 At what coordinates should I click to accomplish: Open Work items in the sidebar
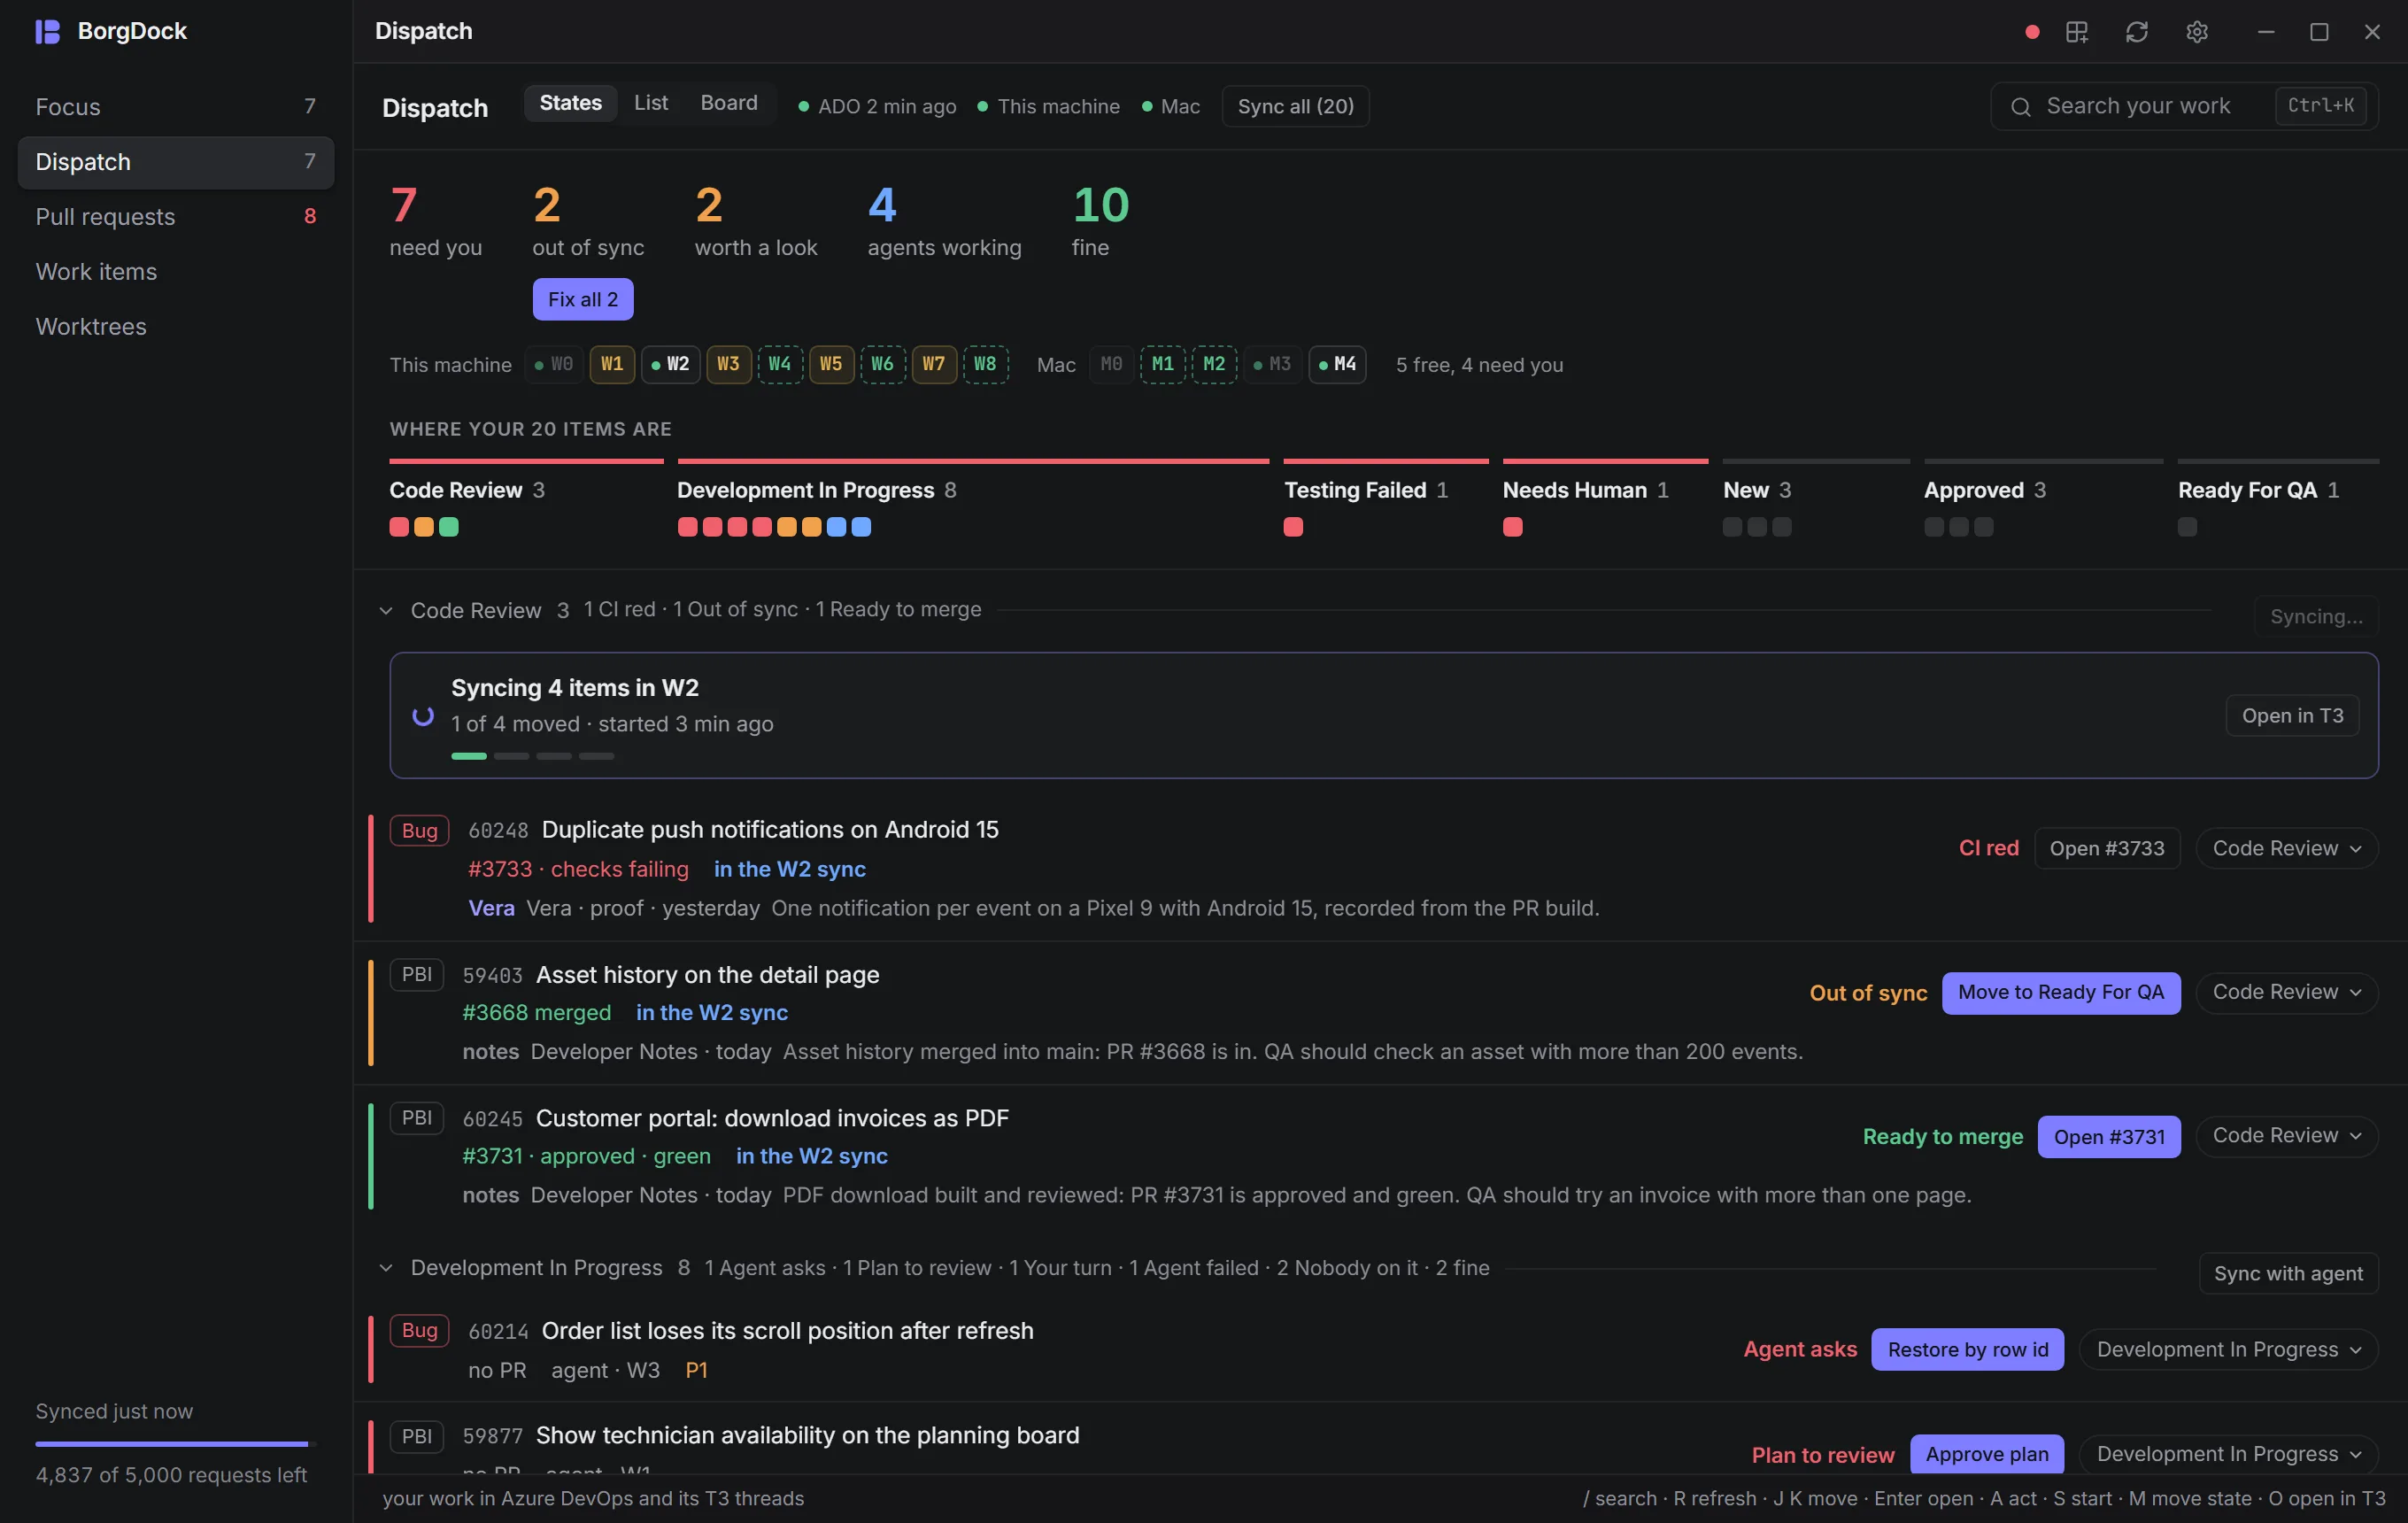176,272
